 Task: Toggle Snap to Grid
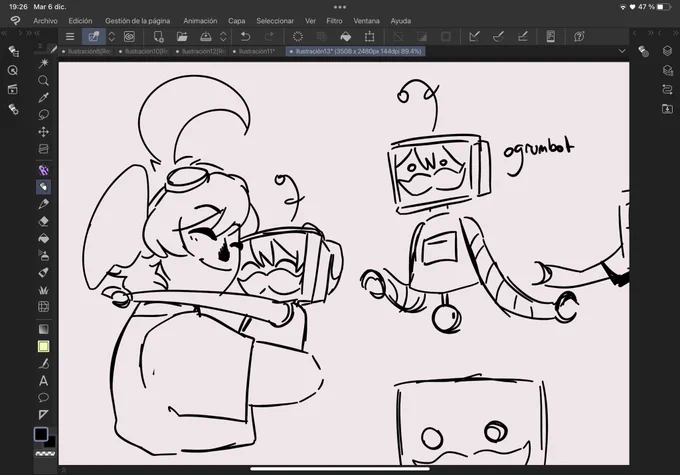point(523,37)
